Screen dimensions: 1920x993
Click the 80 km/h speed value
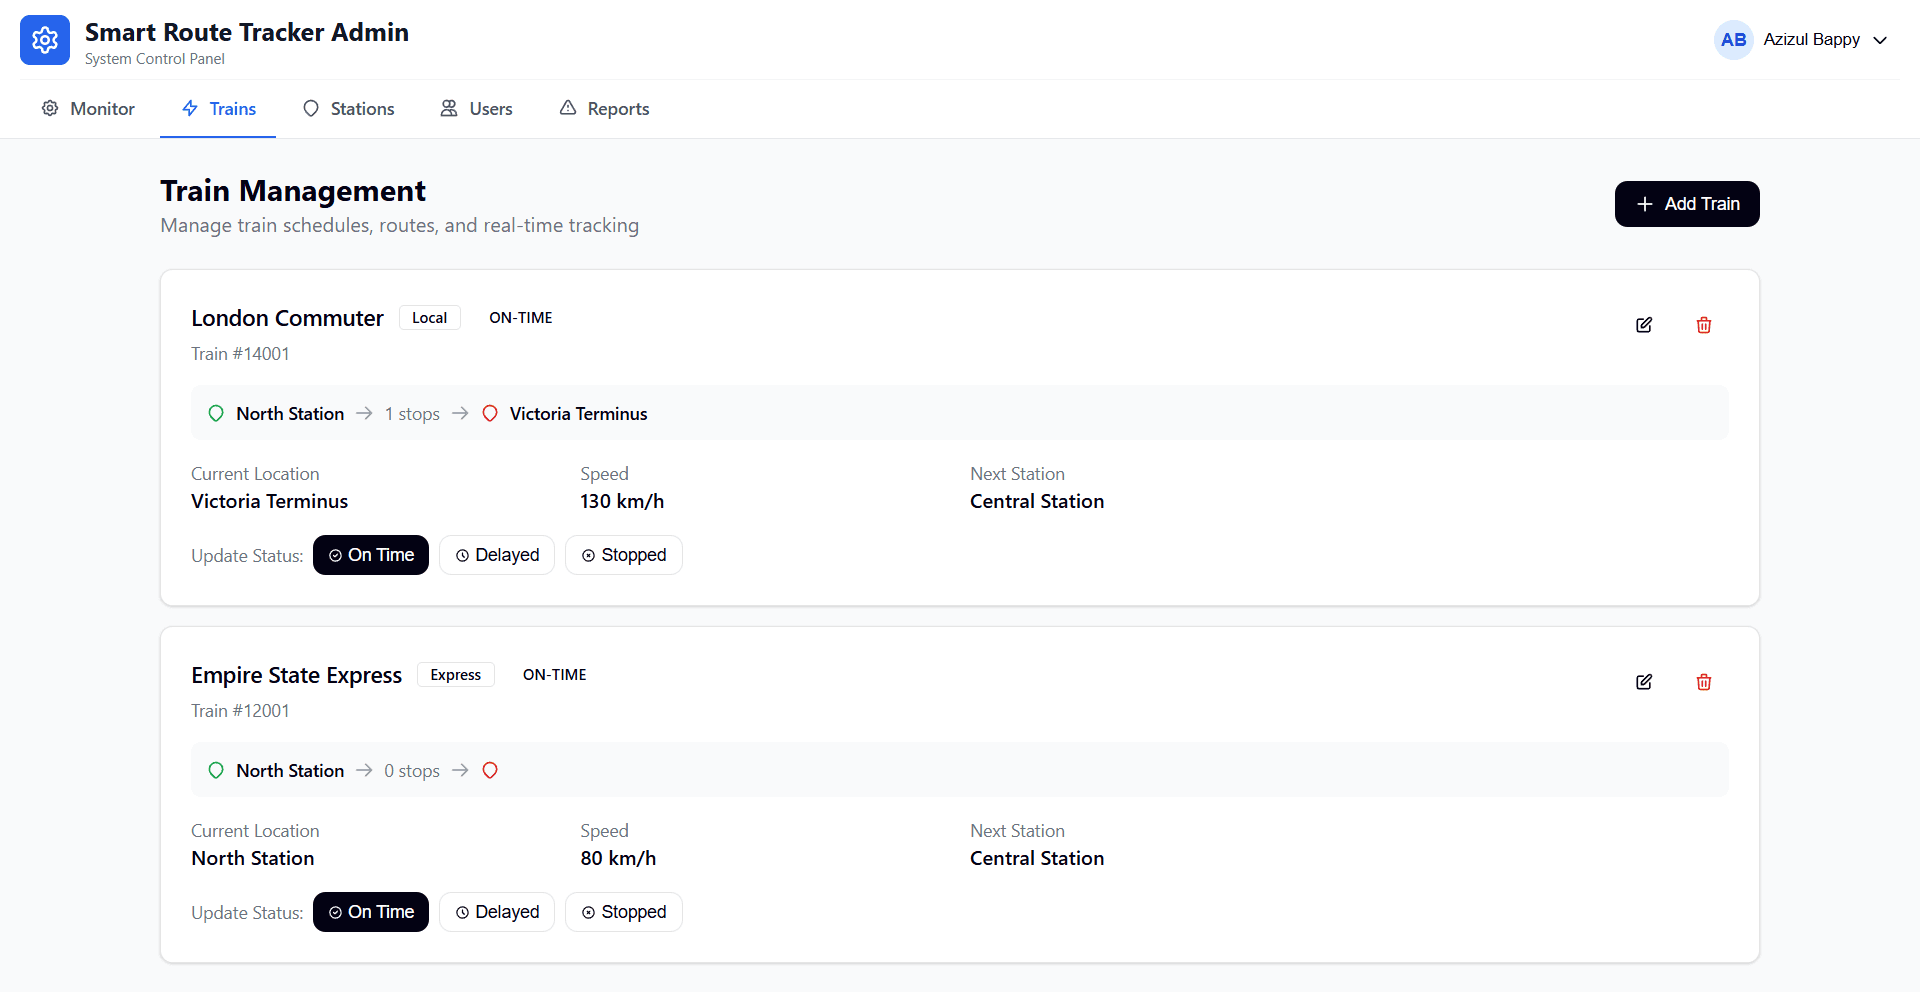[618, 858]
